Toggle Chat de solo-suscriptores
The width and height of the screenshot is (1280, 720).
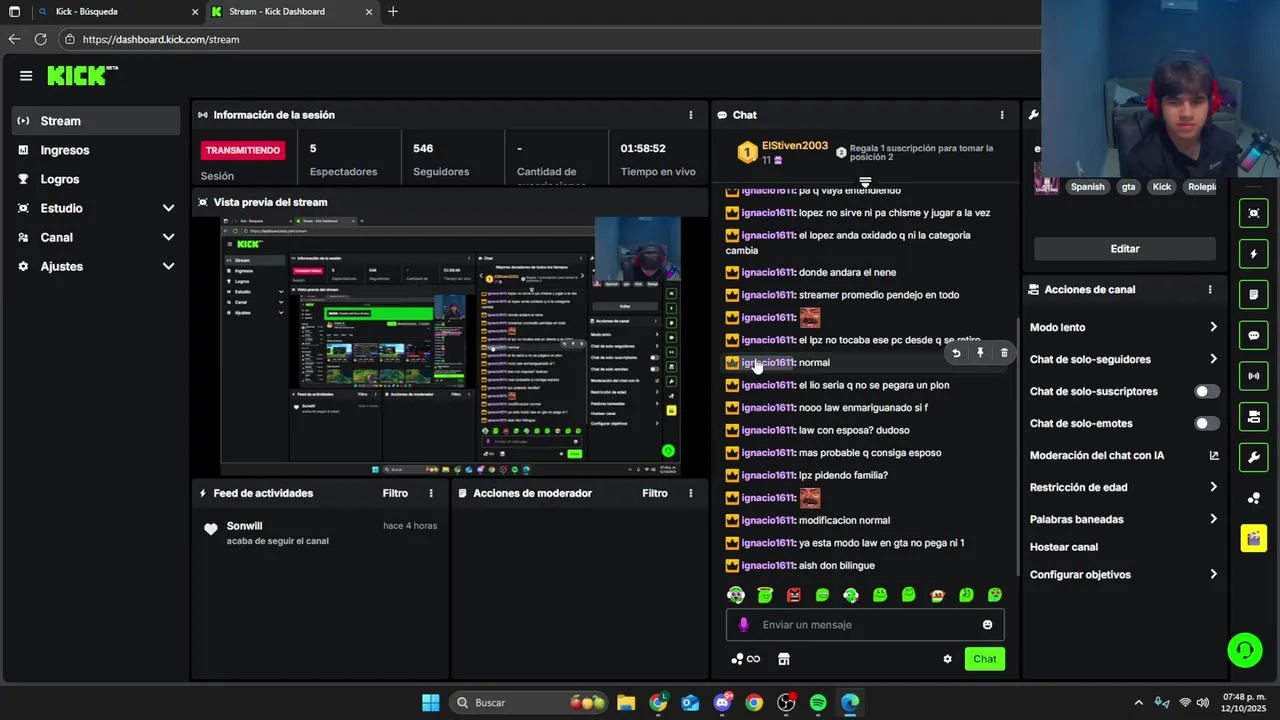[1207, 391]
